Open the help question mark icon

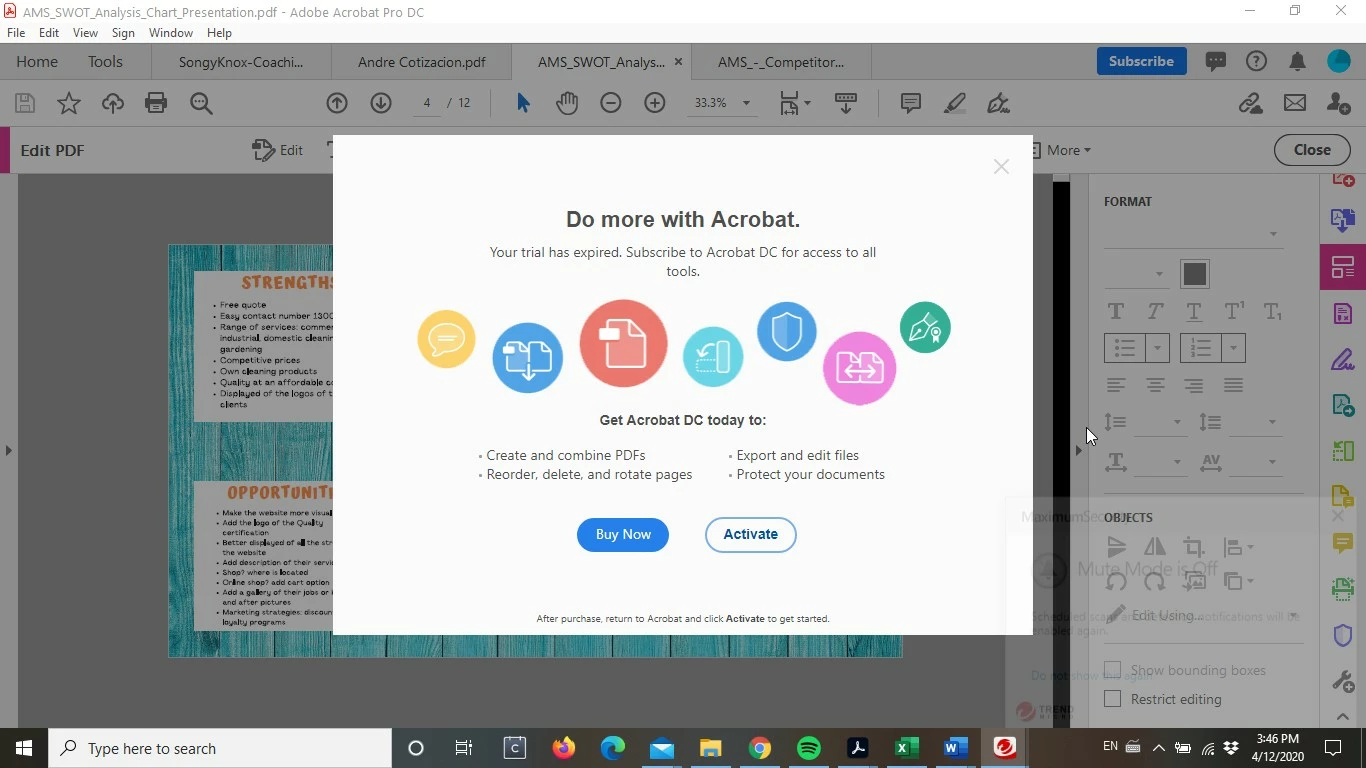click(1256, 62)
